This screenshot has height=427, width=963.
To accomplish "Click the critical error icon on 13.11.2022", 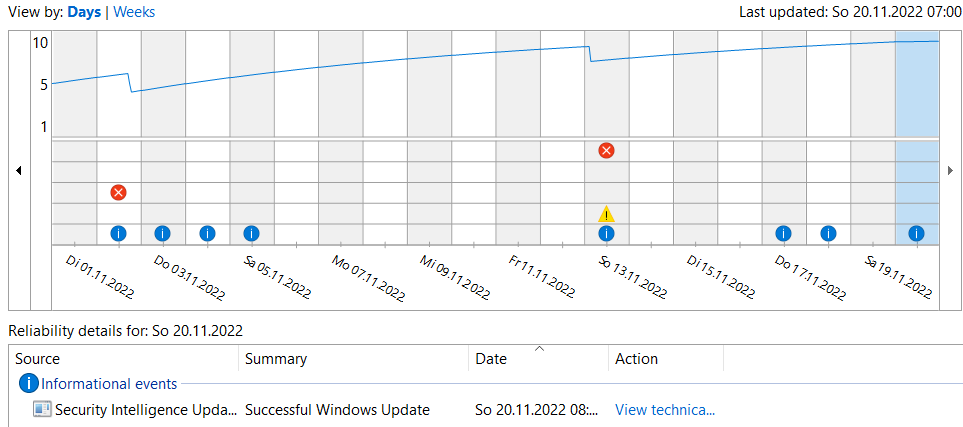I will point(606,151).
